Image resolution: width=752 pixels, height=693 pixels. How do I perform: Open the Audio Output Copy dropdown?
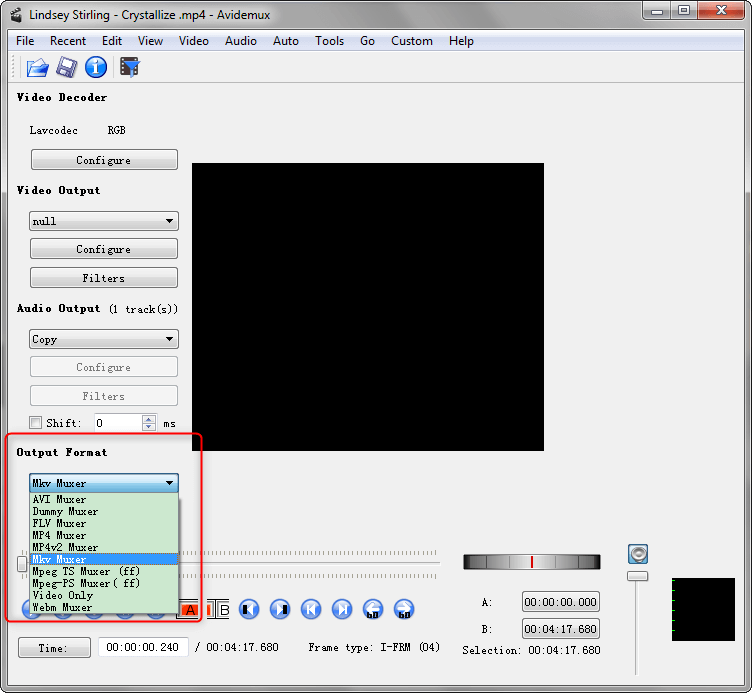point(104,339)
